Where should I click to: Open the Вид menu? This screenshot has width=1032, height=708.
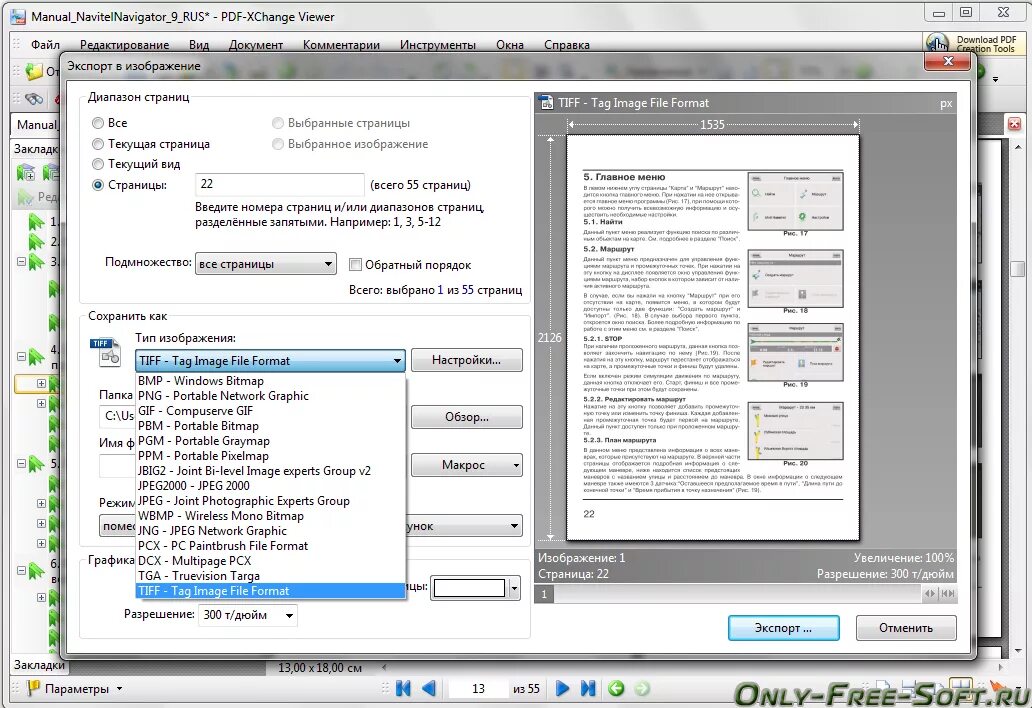click(x=199, y=45)
